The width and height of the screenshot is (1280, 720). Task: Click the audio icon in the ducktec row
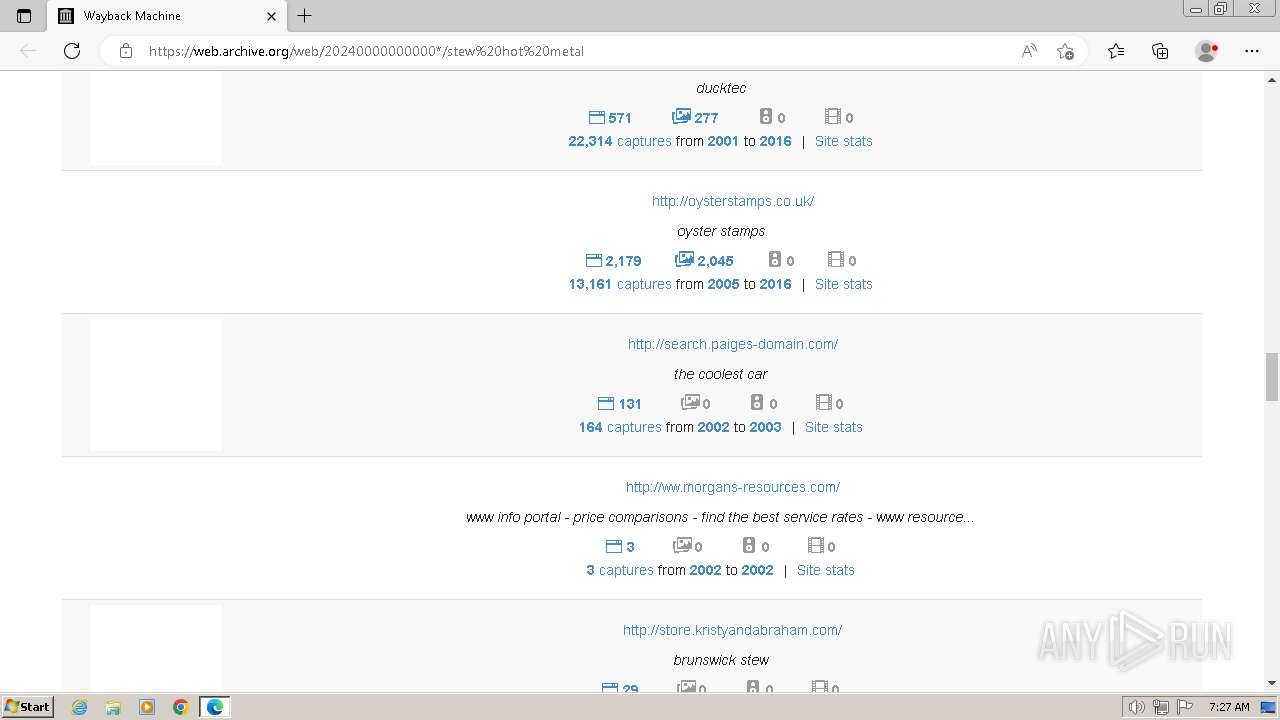(766, 116)
